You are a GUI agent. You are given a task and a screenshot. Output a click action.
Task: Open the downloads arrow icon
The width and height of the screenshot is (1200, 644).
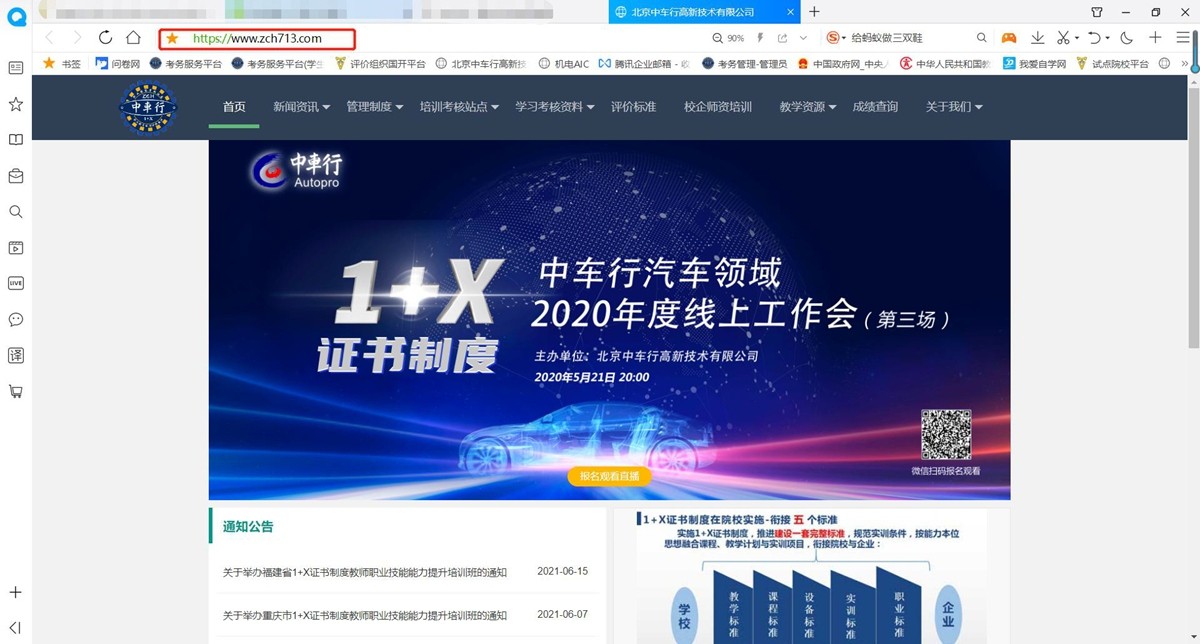pyautogui.click(x=1037, y=38)
